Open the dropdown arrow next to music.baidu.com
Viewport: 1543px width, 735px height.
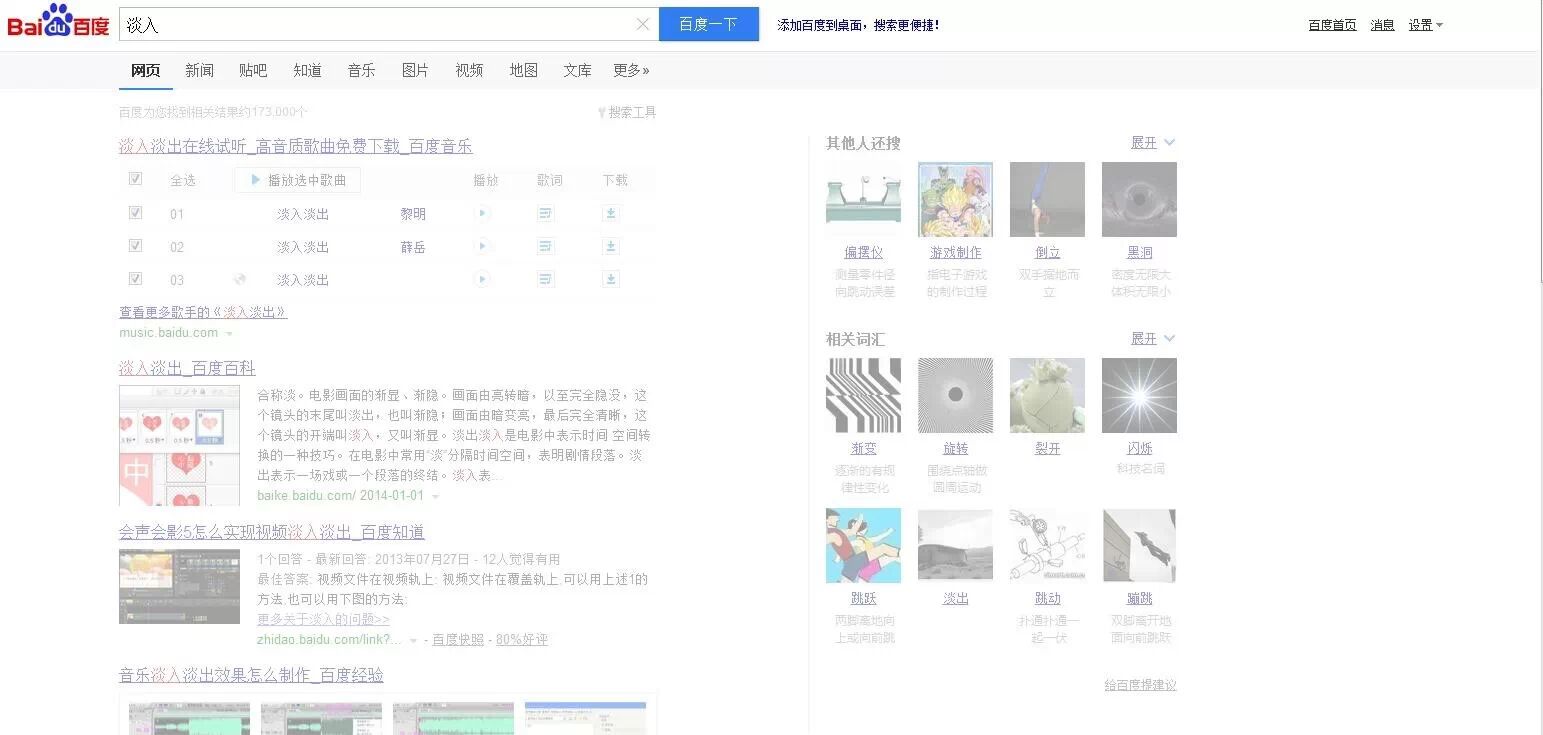(x=229, y=334)
